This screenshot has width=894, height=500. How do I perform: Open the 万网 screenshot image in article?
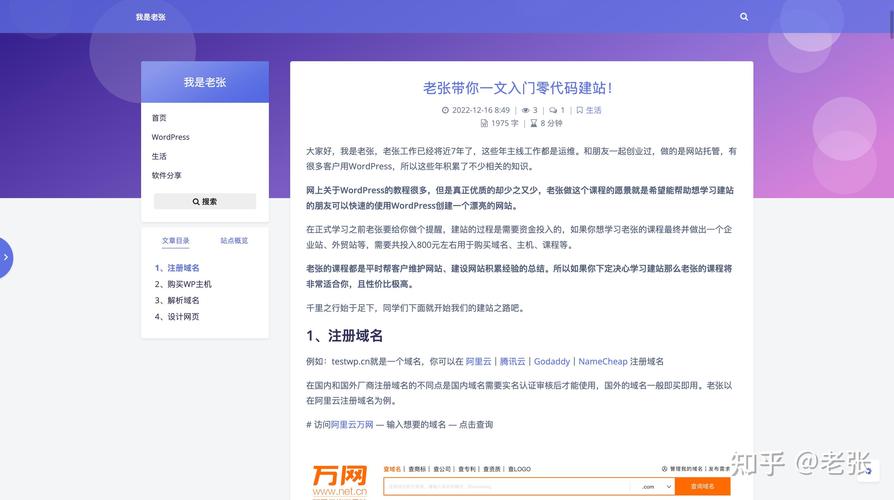coord(520,479)
